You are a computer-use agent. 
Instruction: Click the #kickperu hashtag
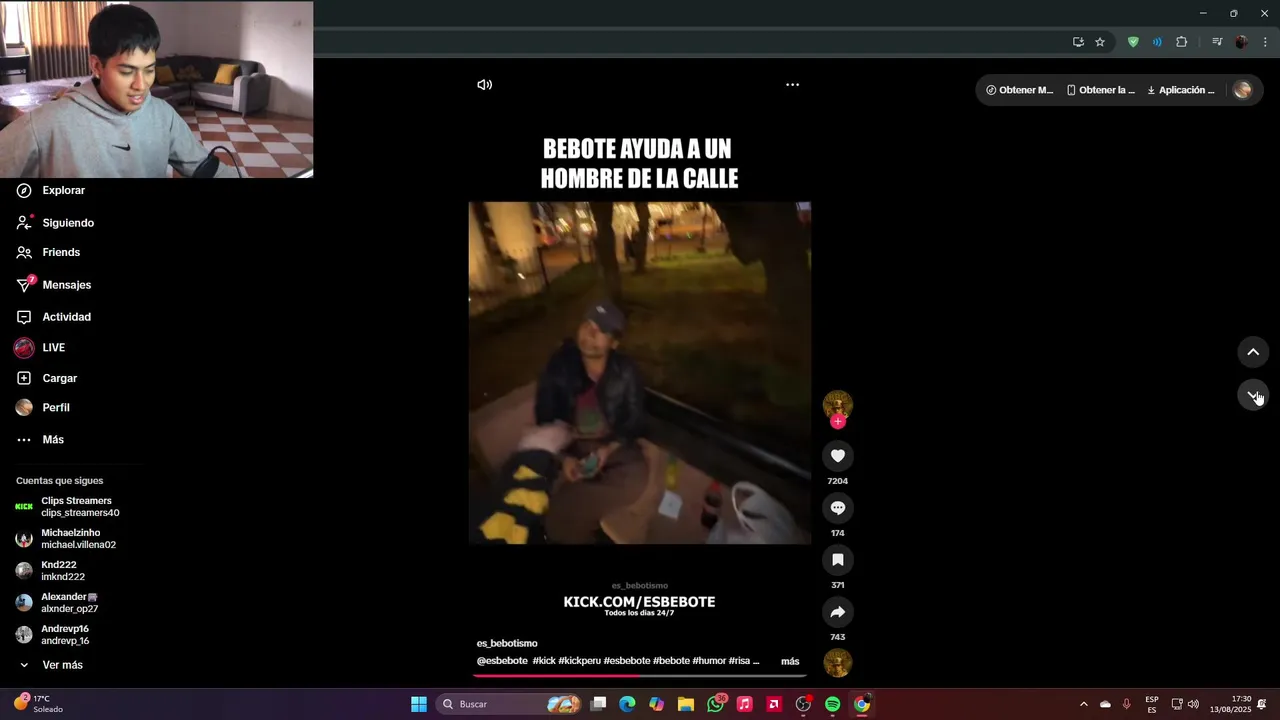[x=579, y=661]
